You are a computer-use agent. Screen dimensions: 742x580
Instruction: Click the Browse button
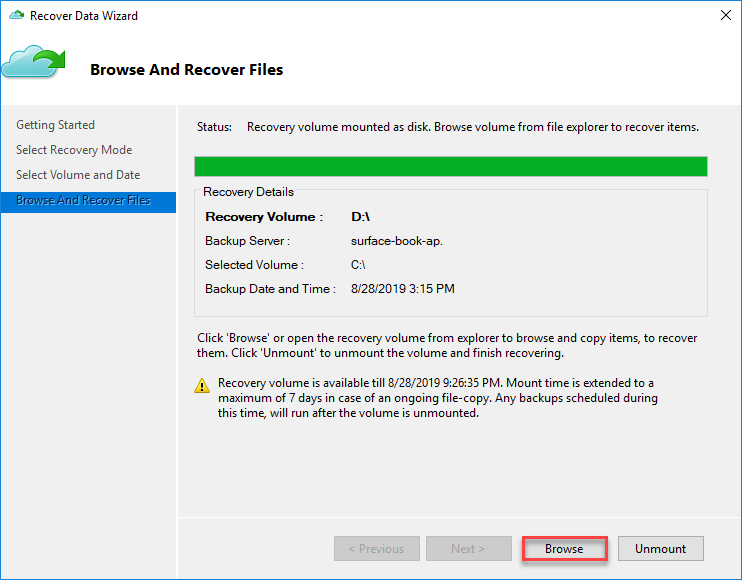point(564,549)
